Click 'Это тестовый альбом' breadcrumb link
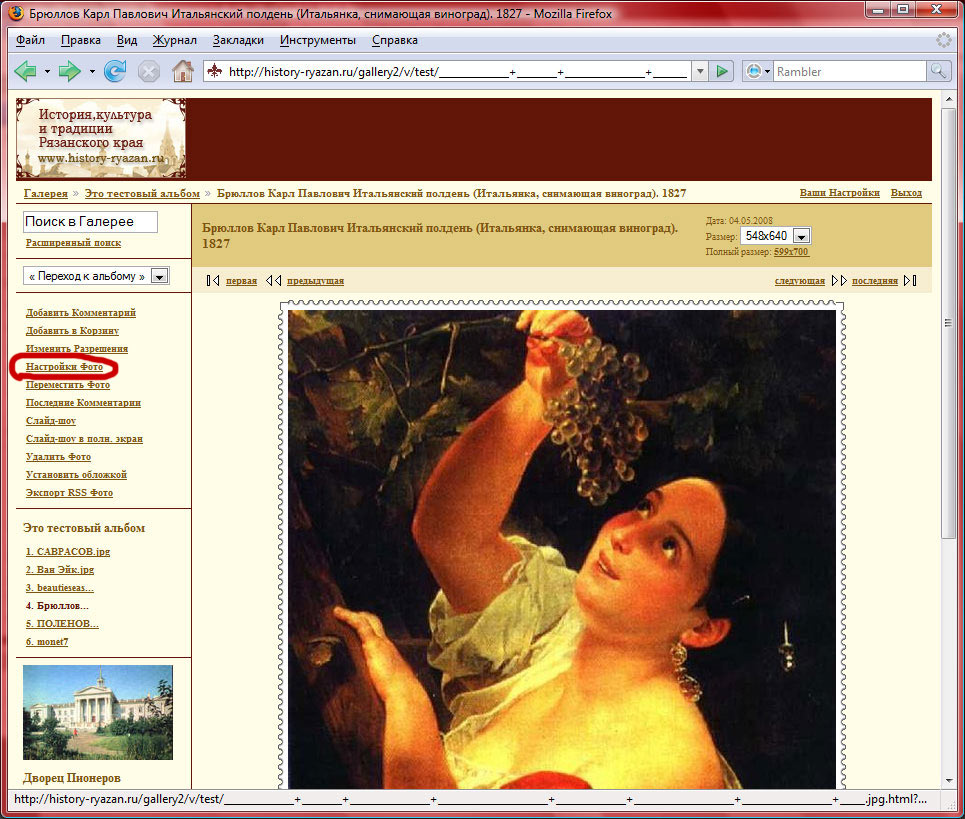Screen dimensions: 965x819 (x=142, y=193)
